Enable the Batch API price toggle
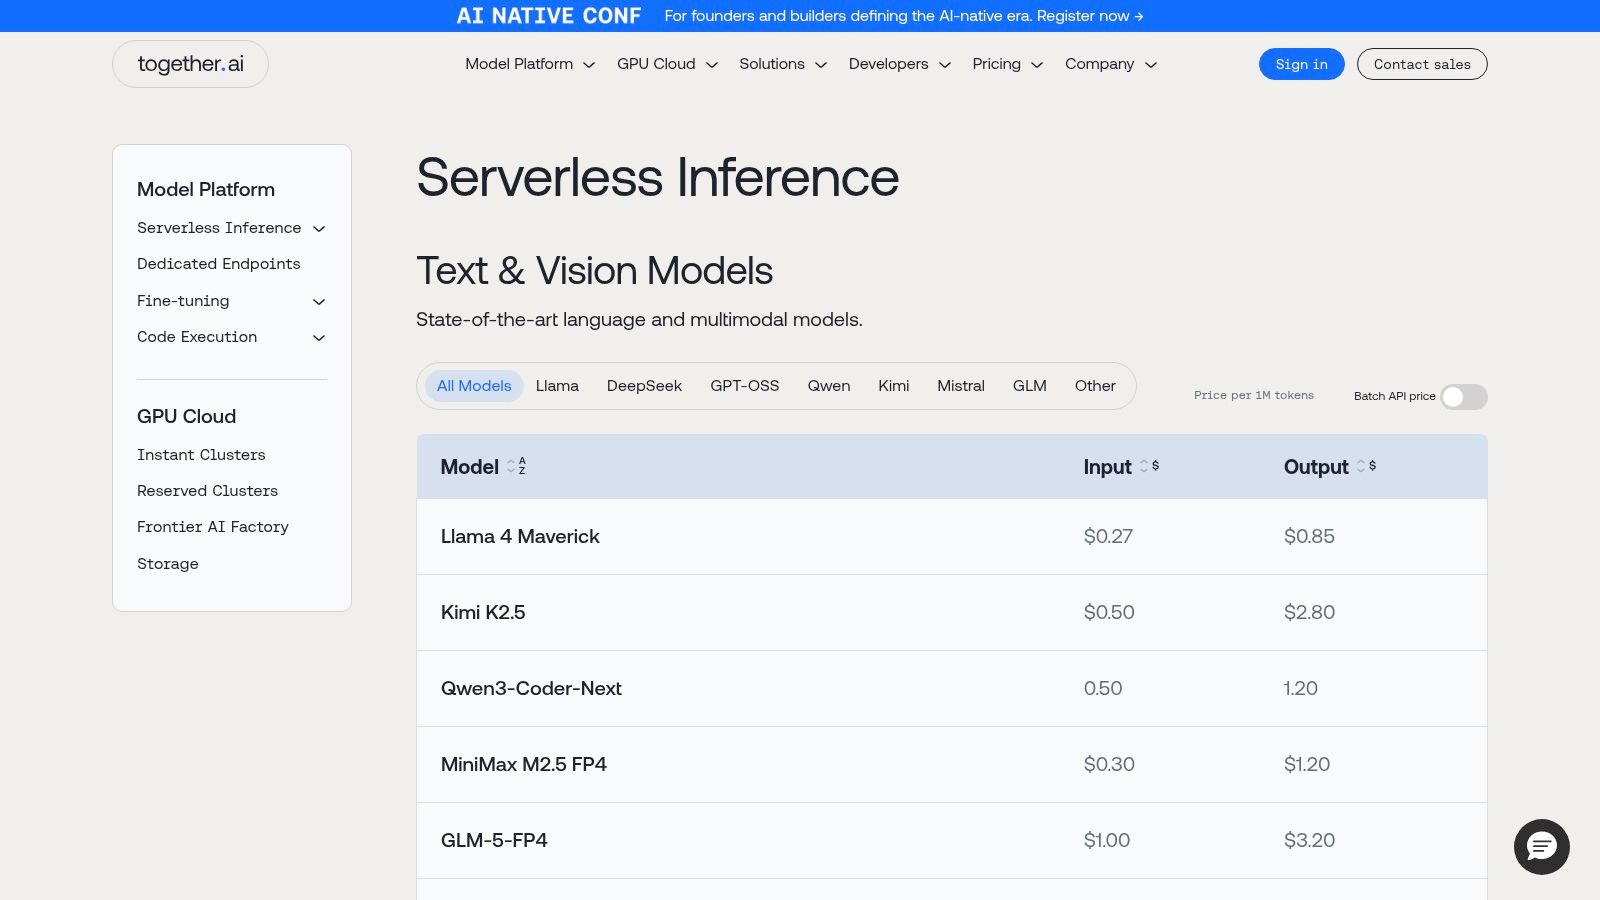Viewport: 1600px width, 900px height. pyautogui.click(x=1463, y=396)
